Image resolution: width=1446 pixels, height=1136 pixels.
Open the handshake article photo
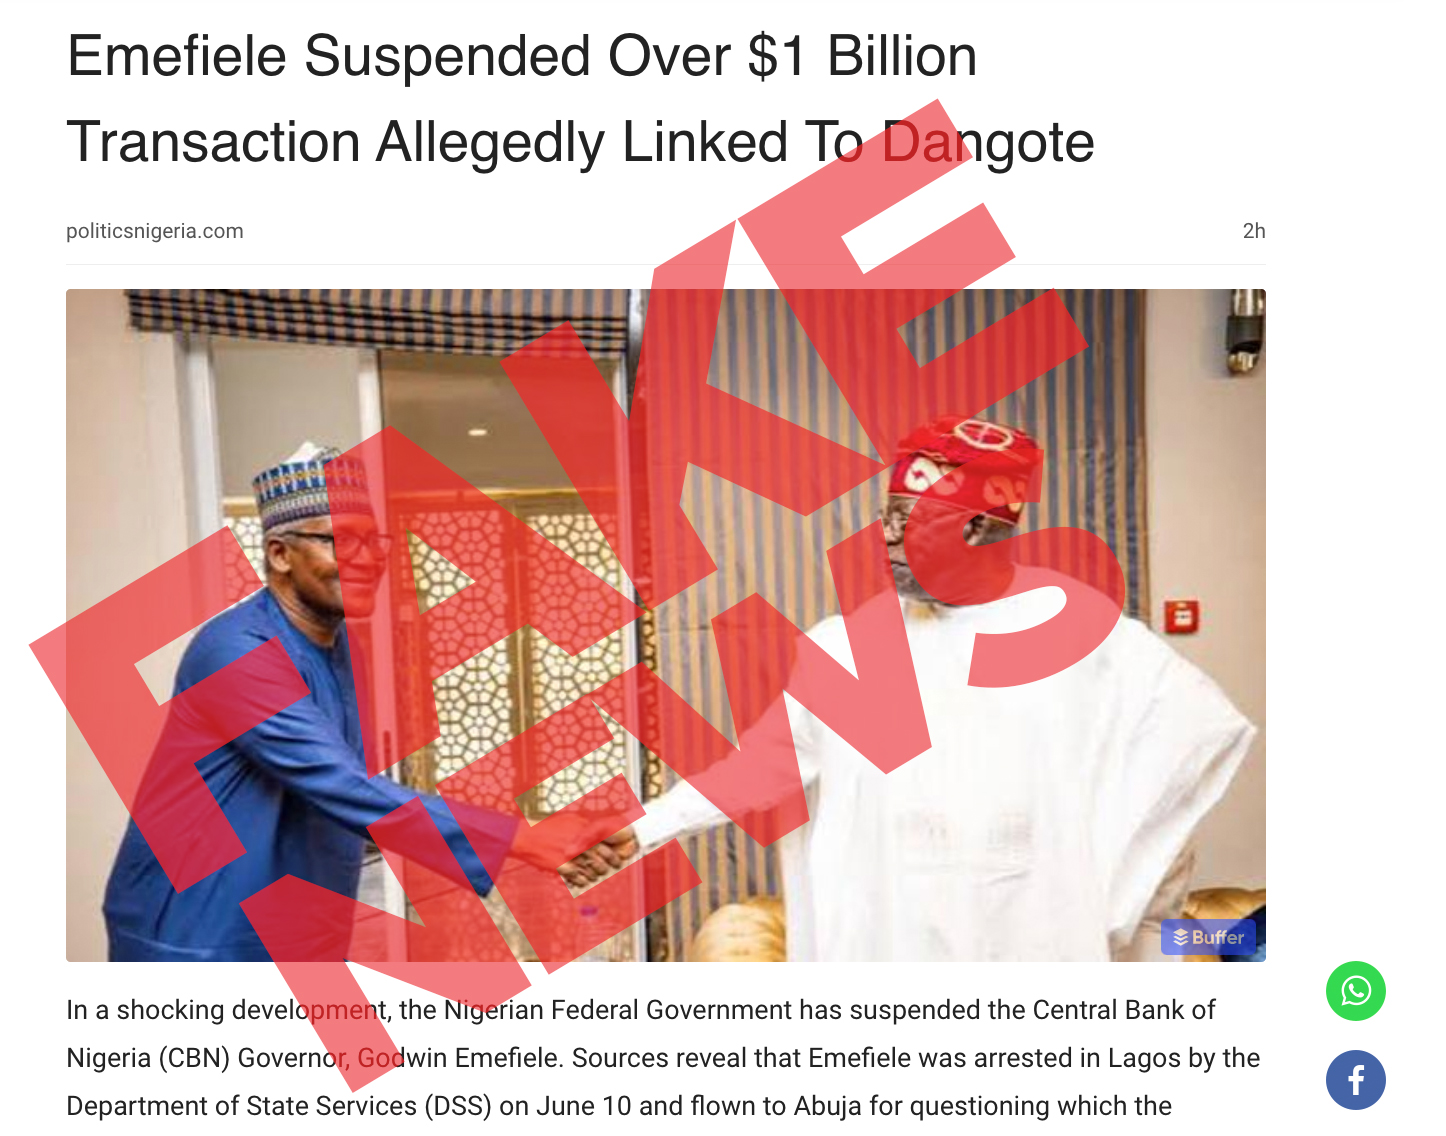click(666, 625)
